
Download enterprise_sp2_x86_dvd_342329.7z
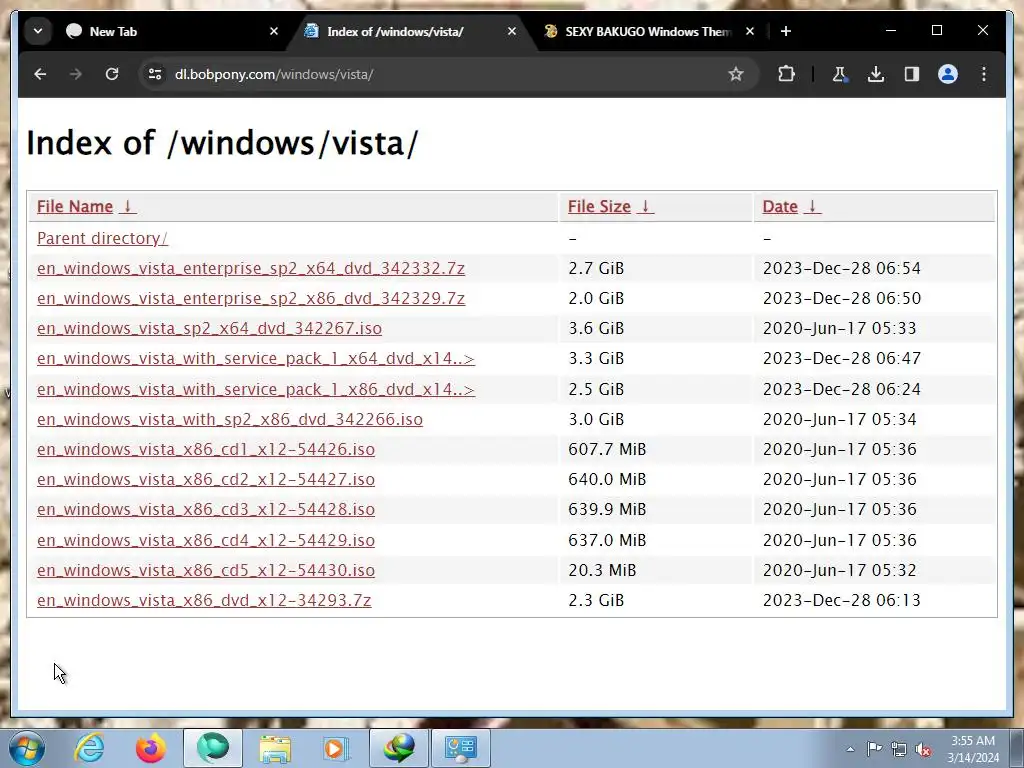251,298
